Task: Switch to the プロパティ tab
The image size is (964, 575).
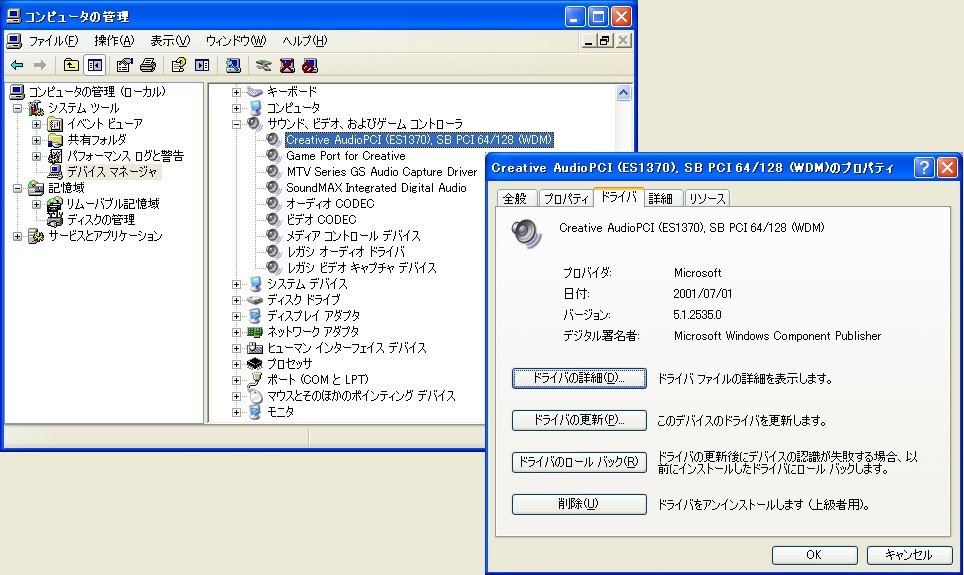Action: (x=566, y=198)
